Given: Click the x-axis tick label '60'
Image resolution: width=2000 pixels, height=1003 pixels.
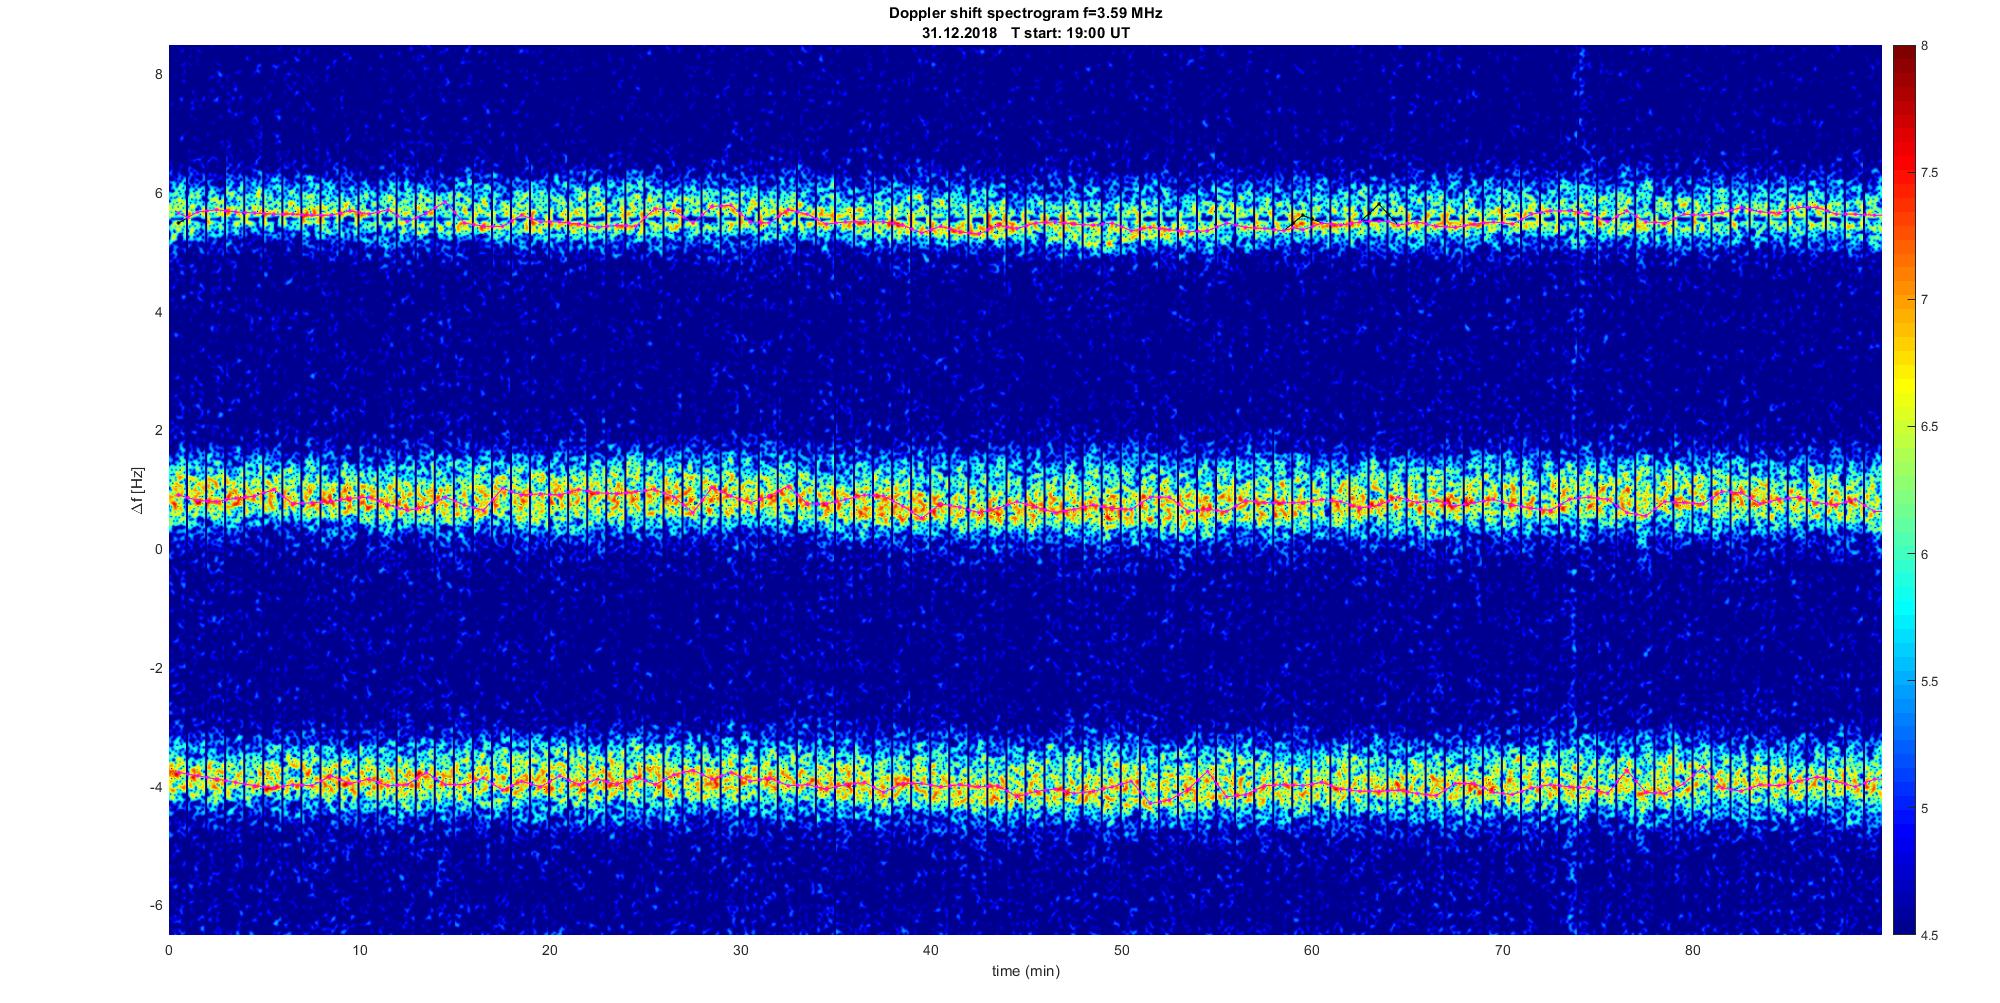Looking at the screenshot, I should pyautogui.click(x=1311, y=949).
